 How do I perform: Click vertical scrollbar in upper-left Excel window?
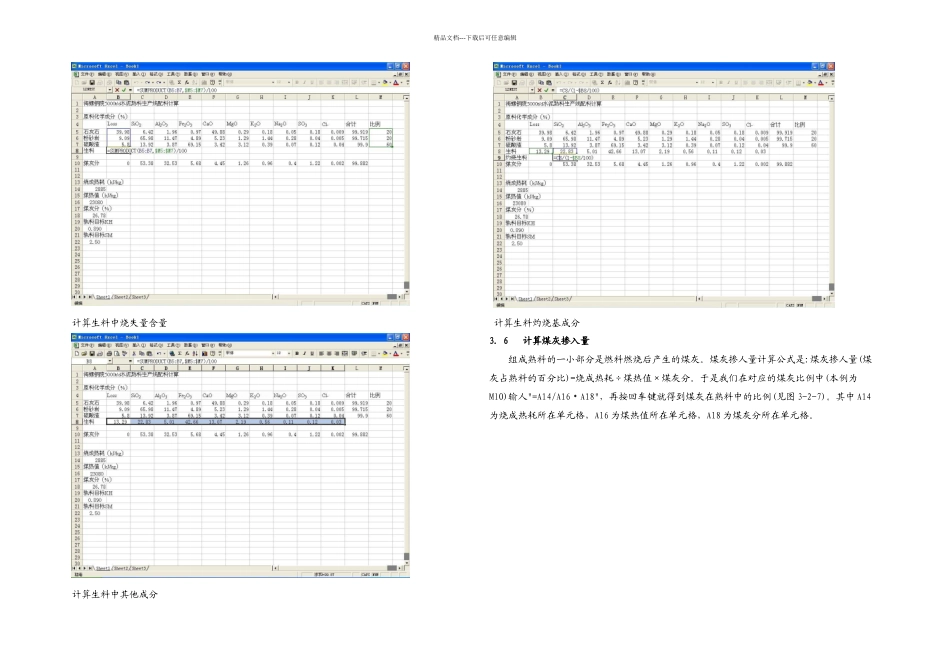pyautogui.click(x=407, y=194)
